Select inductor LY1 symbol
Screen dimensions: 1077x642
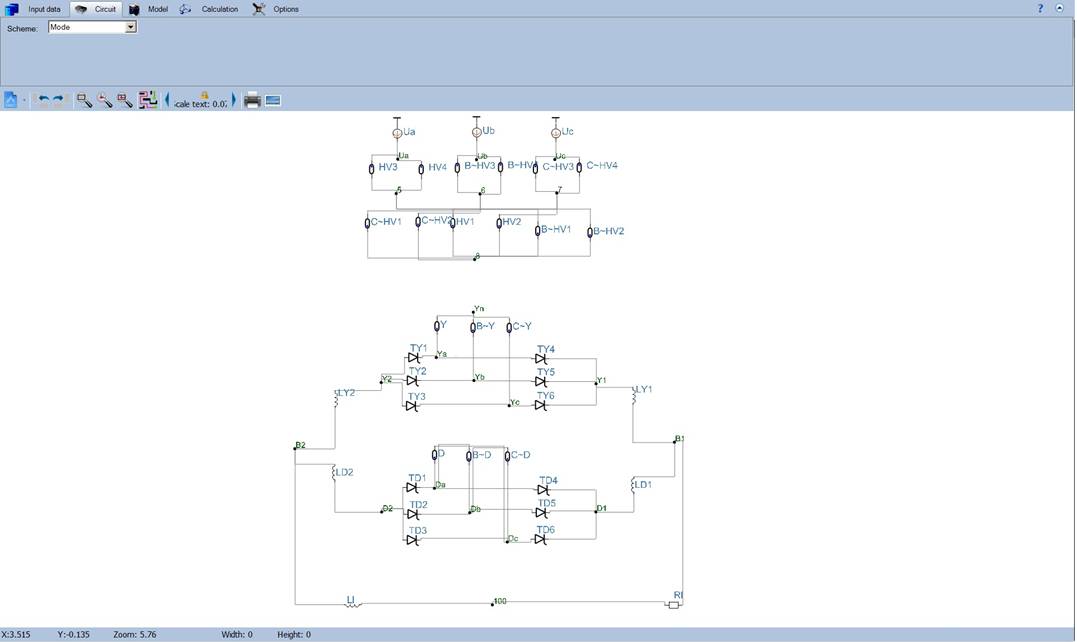point(634,395)
